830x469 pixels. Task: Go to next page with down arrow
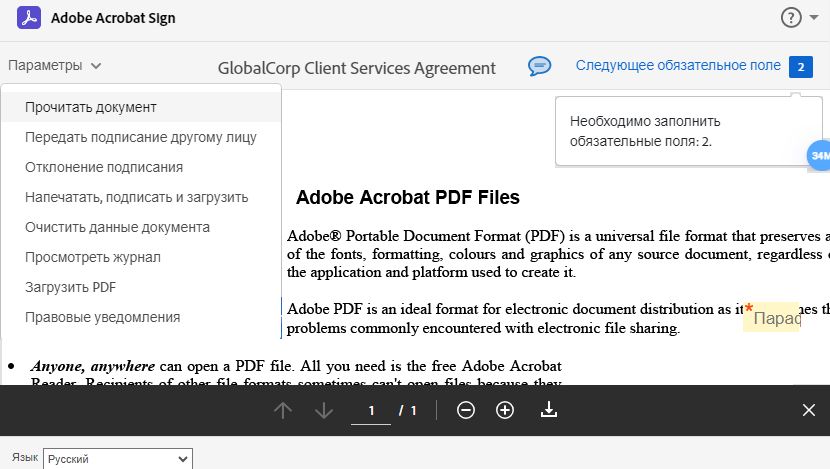pos(323,410)
